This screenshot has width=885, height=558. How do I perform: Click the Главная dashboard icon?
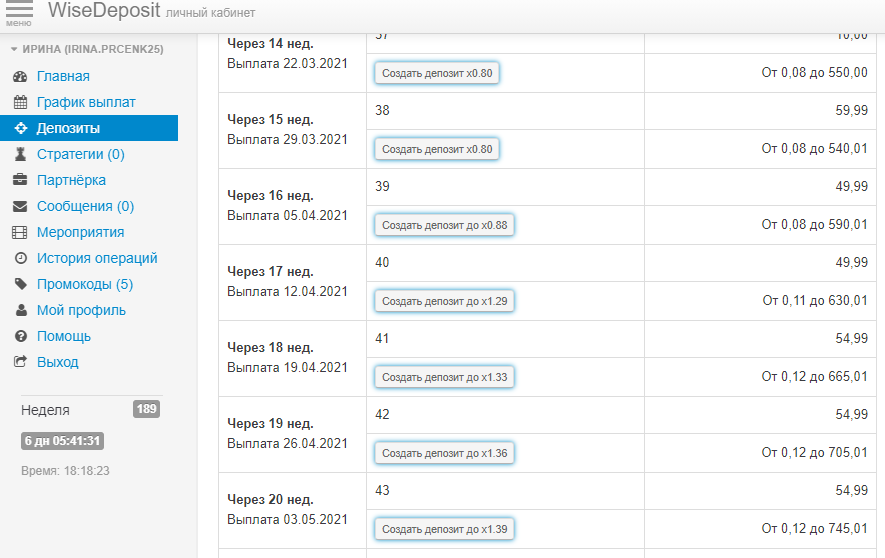point(19,76)
